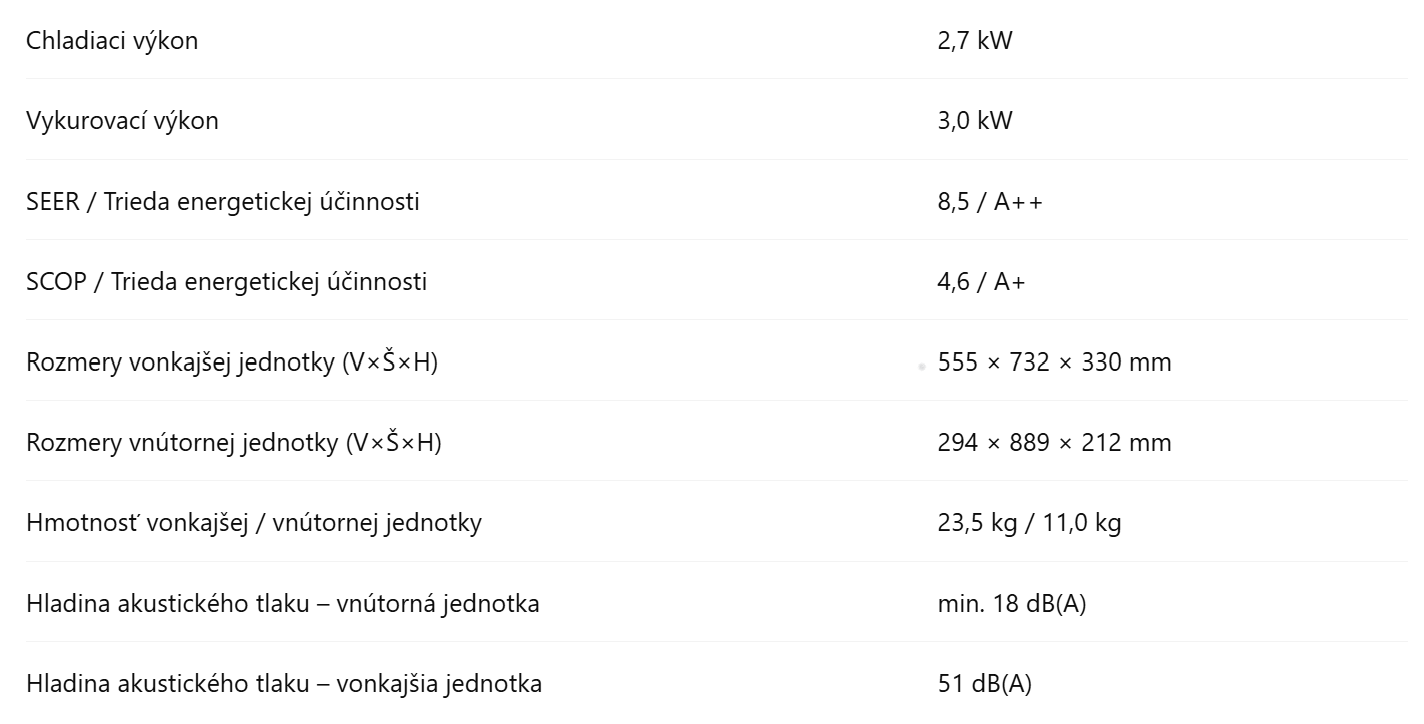Click the small gray dot before outdoor dimensions
The width and height of the screenshot is (1424, 724).
[x=921, y=367]
